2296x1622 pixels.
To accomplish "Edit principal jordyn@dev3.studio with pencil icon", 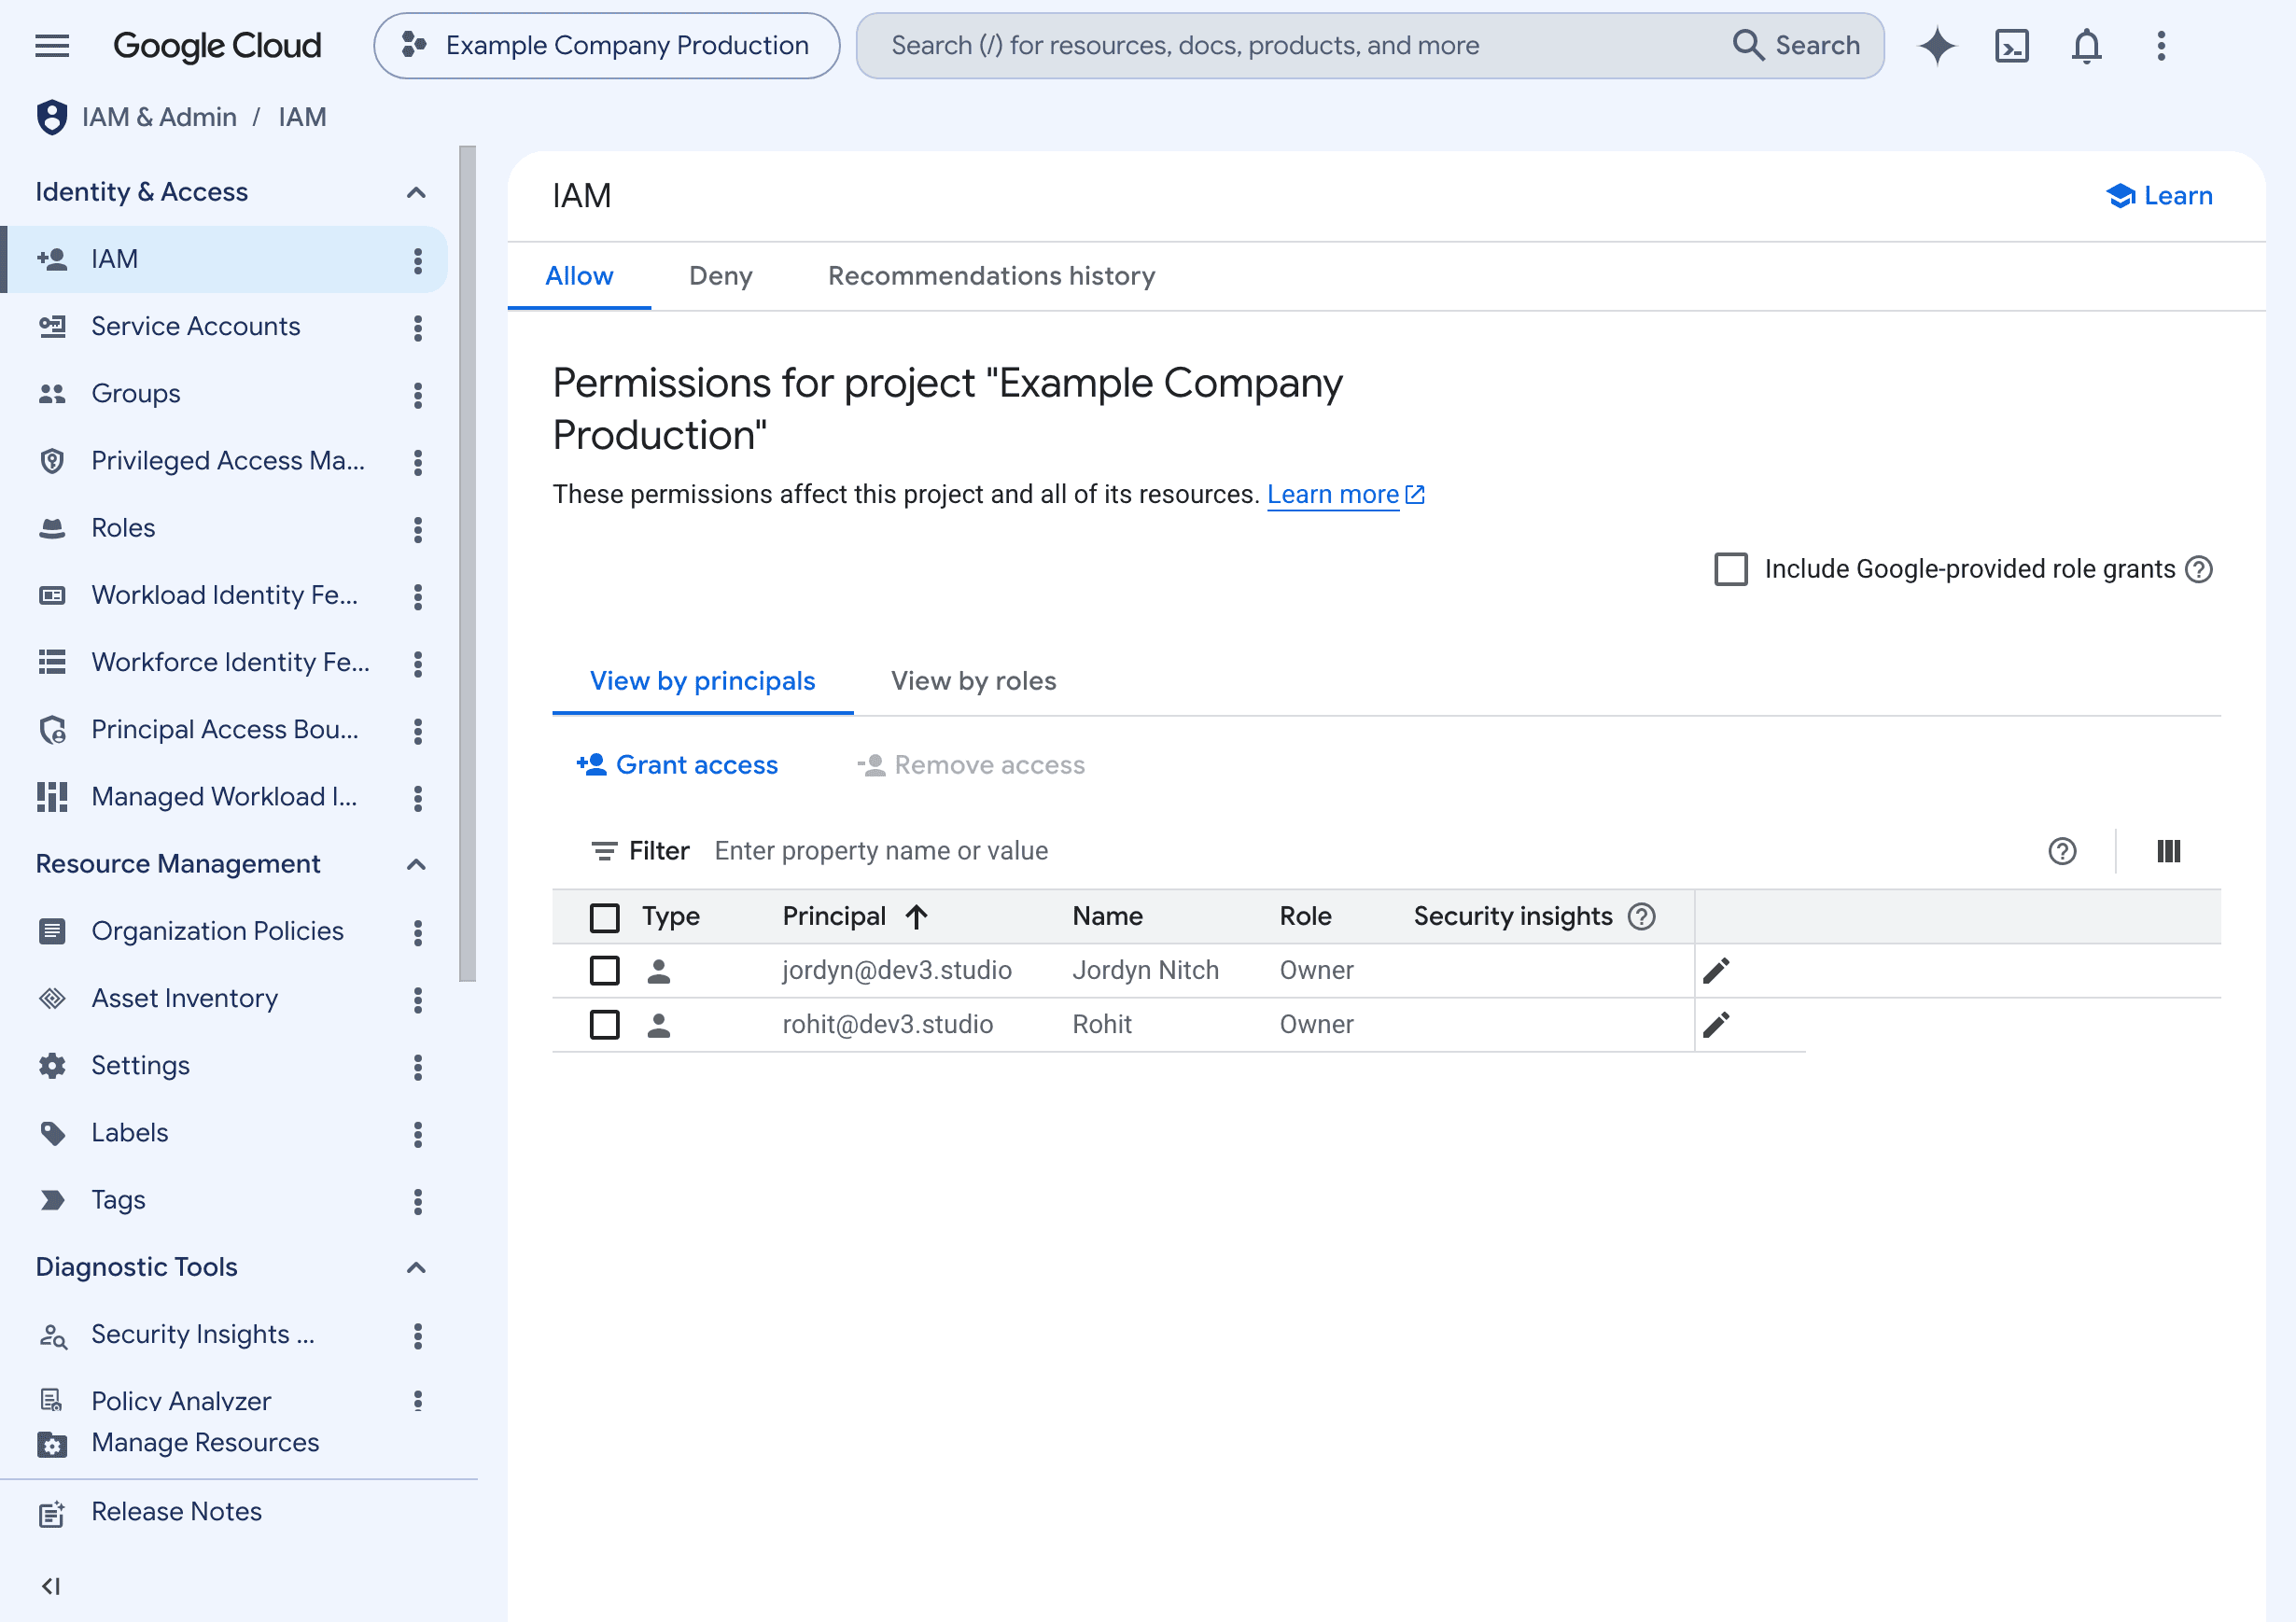I will [1716, 970].
